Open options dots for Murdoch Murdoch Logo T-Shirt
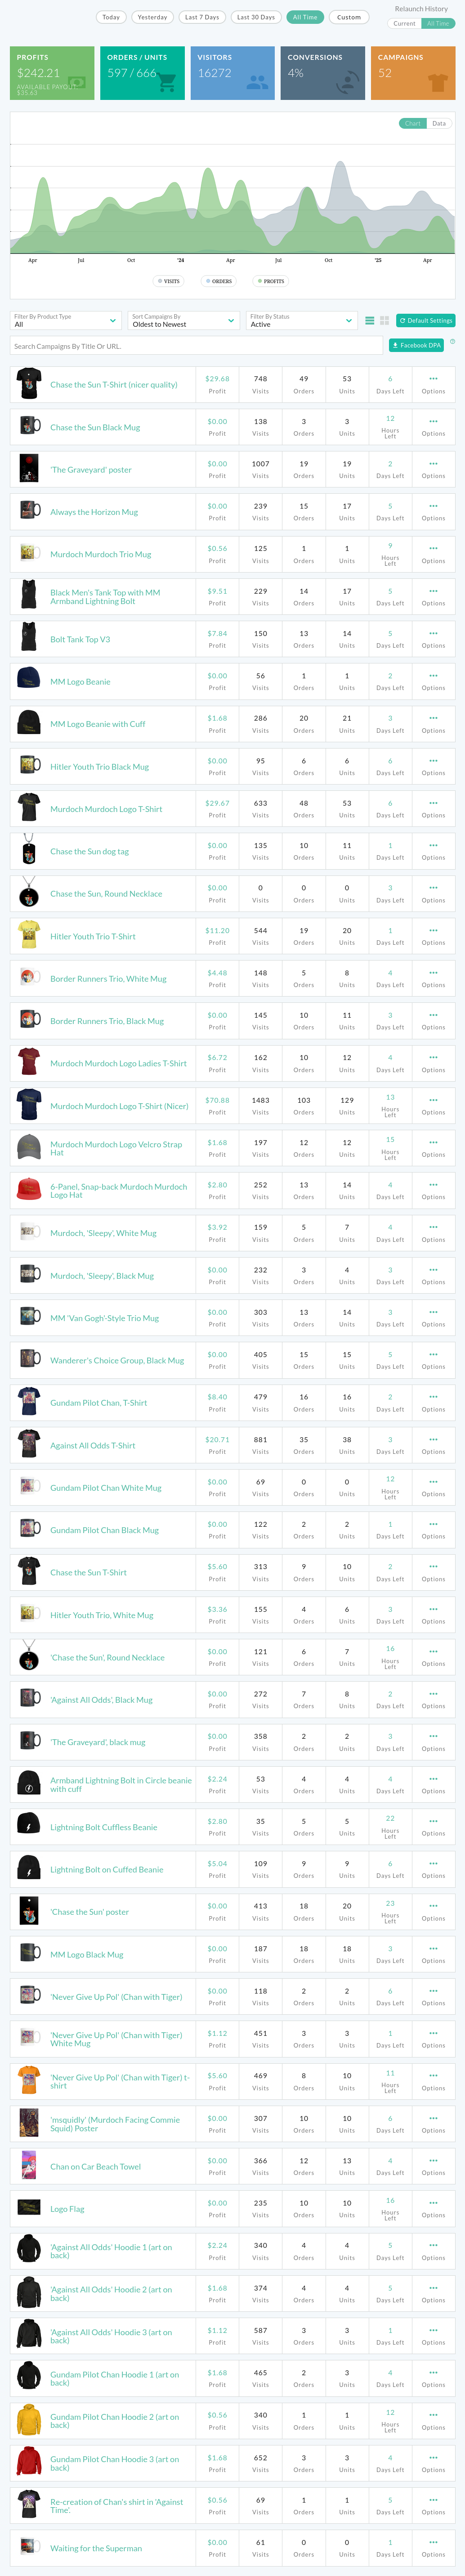 [x=433, y=803]
